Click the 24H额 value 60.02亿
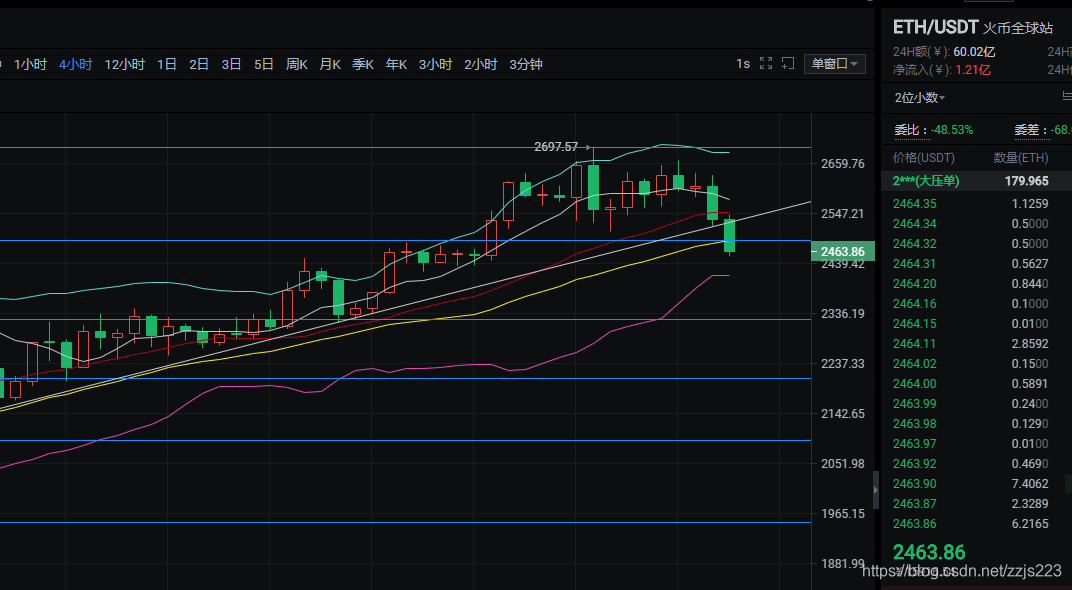1072x590 pixels. coord(974,52)
